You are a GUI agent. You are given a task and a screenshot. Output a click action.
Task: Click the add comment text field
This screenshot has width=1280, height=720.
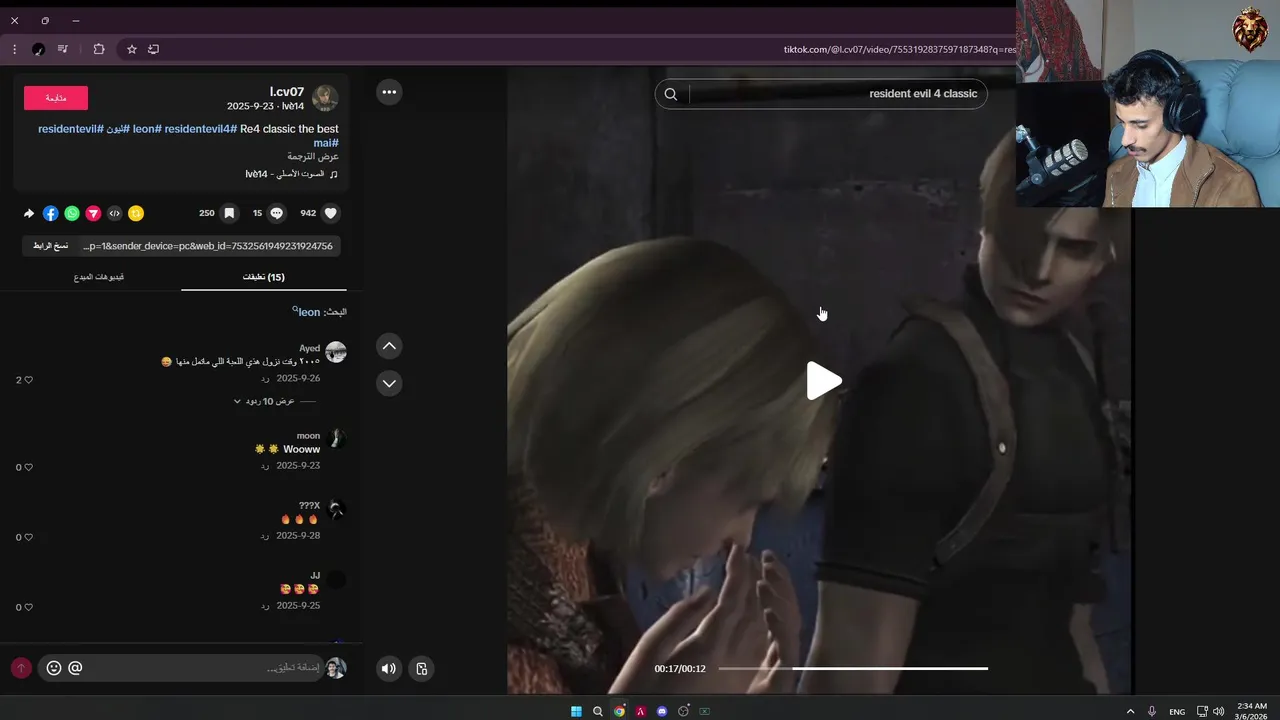[205, 668]
